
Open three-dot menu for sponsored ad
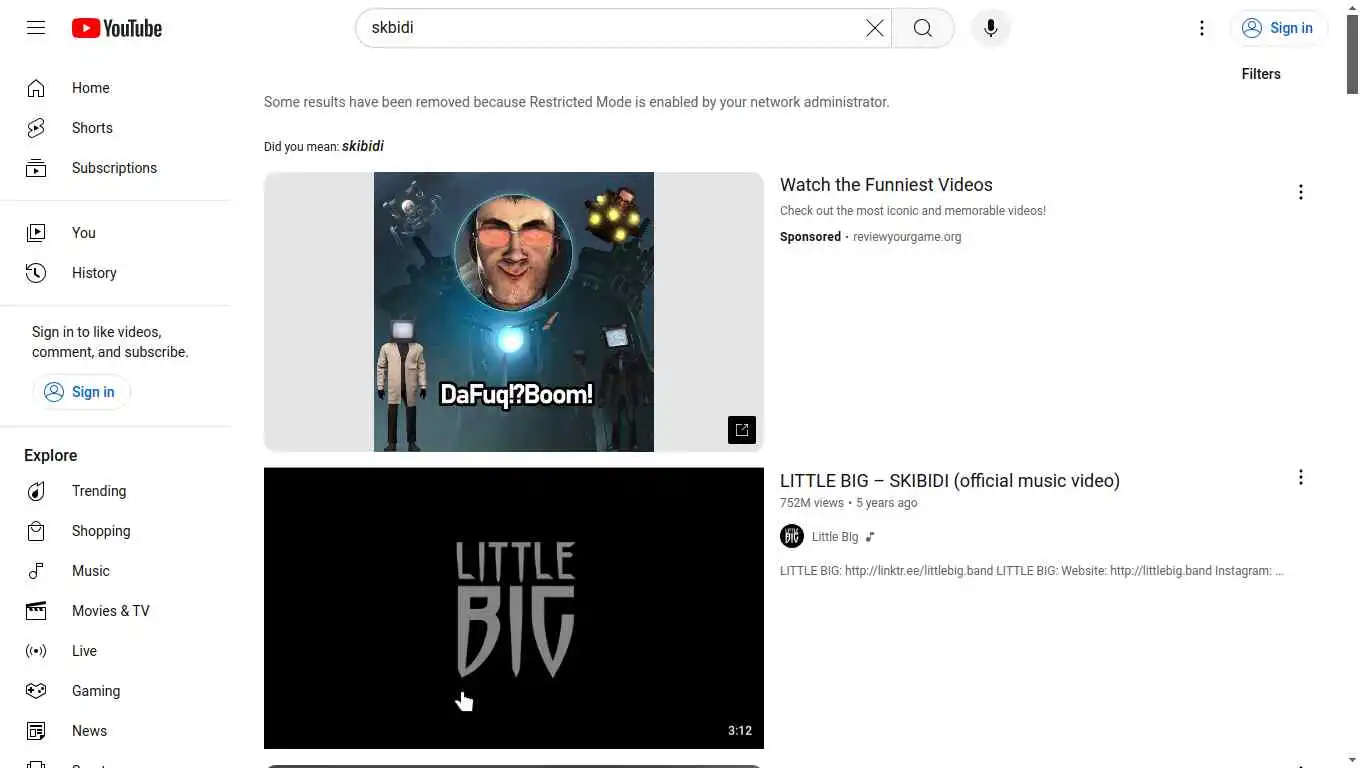[1300, 192]
